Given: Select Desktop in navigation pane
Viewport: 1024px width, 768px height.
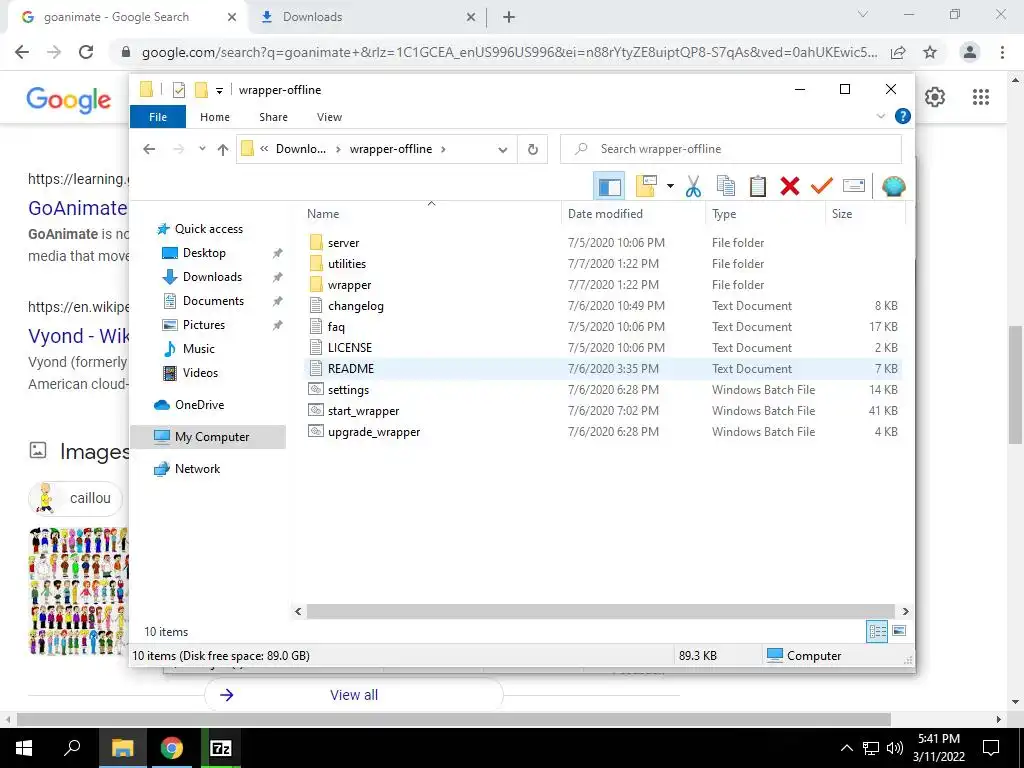Looking at the screenshot, I should click(204, 253).
